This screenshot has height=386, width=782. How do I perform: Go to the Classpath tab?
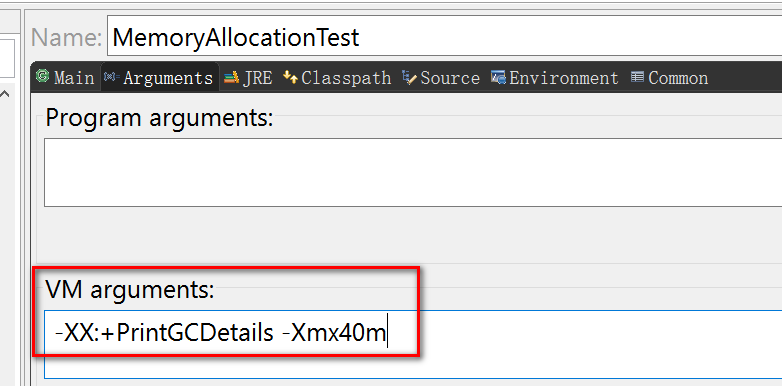point(337,77)
